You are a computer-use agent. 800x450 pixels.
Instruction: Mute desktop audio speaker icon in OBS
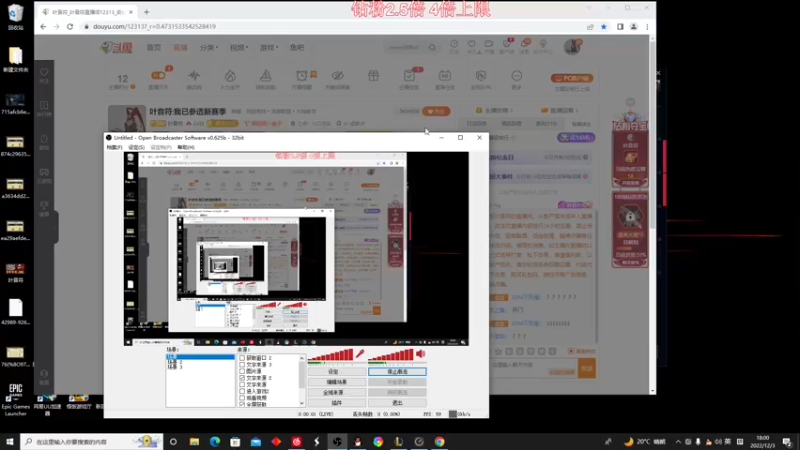tap(421, 354)
